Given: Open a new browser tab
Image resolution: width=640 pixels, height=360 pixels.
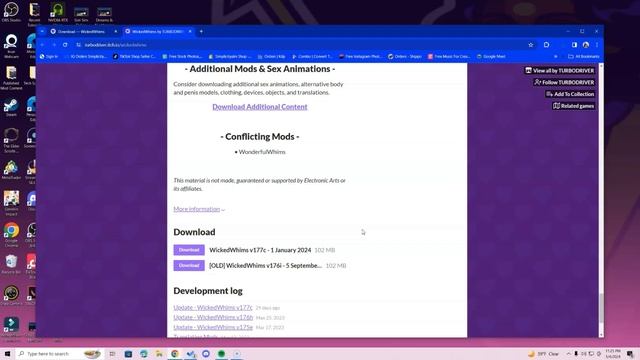Looking at the screenshot, I should pos(201,31).
